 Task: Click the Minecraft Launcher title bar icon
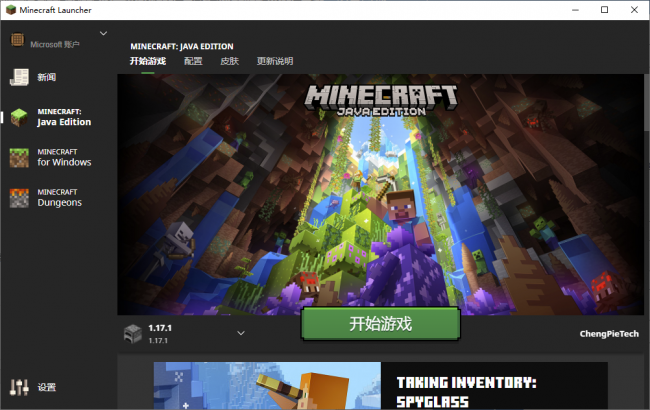(10, 10)
